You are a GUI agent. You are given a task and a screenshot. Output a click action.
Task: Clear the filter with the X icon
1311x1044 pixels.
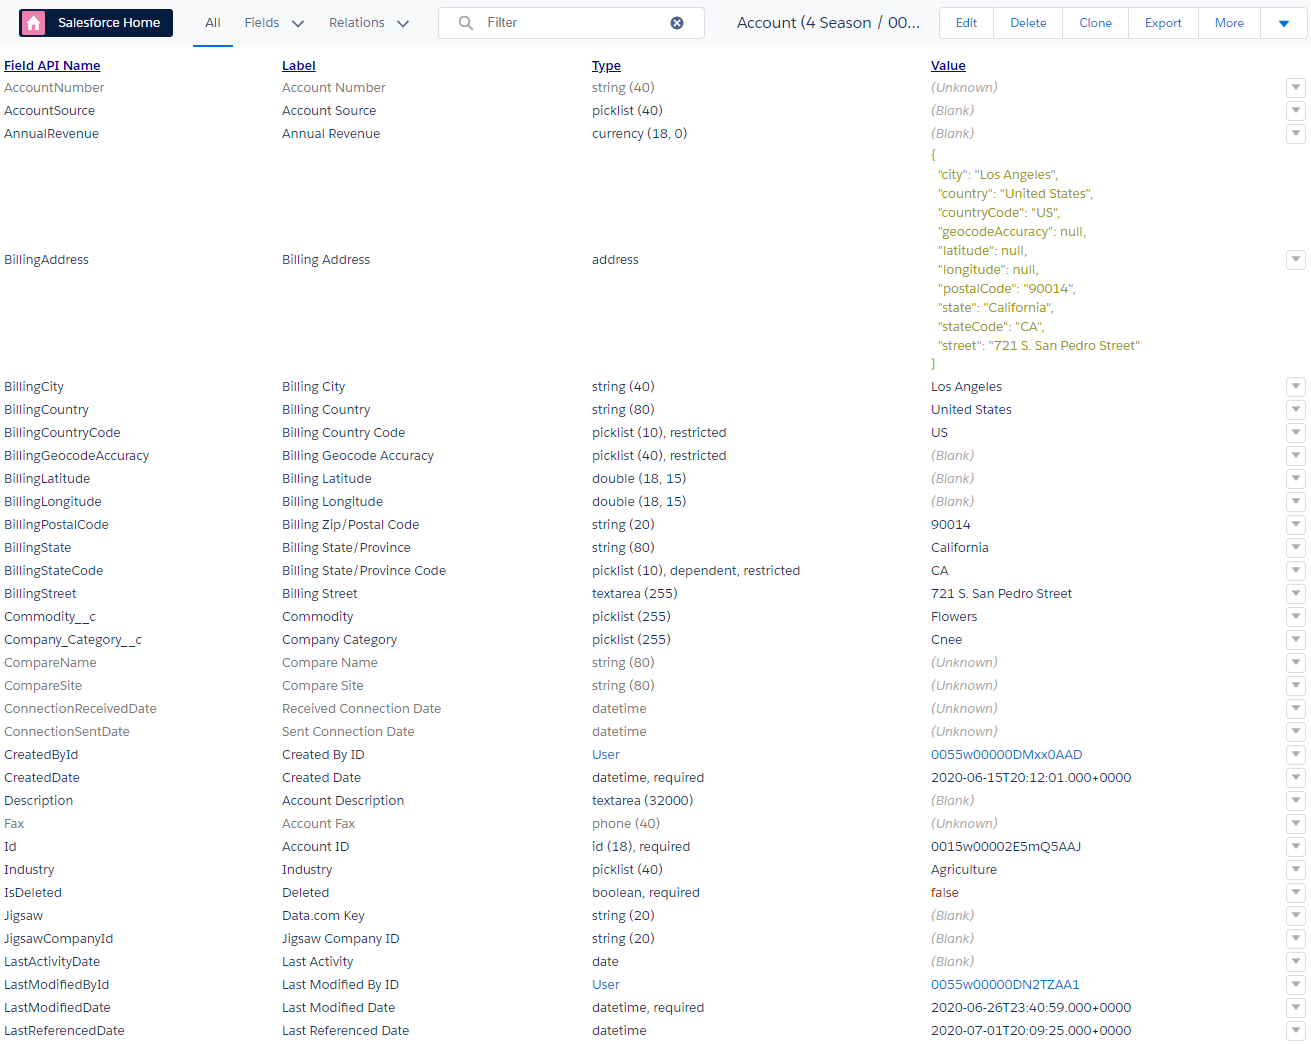(677, 23)
